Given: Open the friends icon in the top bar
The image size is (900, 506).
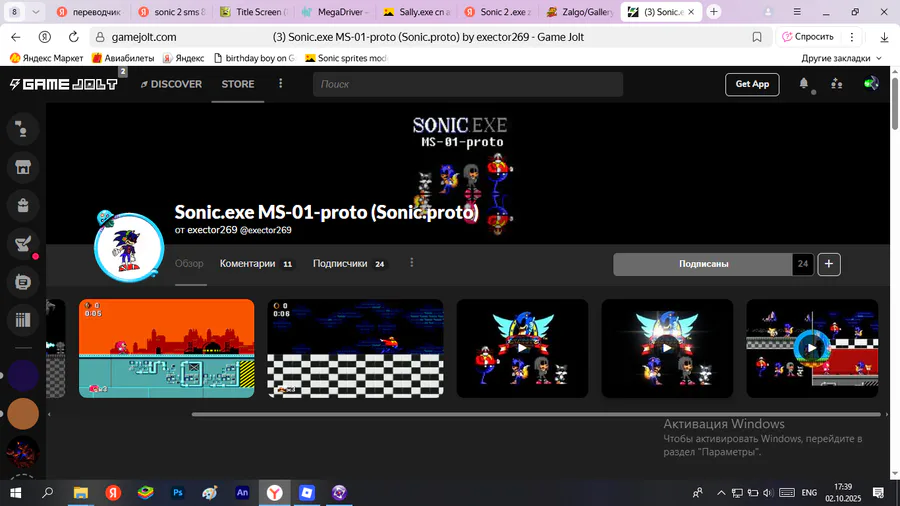Looking at the screenshot, I should (x=836, y=84).
